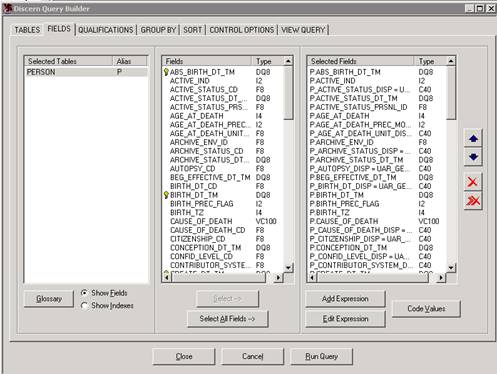
Task: Move selected field down with blue arrow
Action: [473, 157]
